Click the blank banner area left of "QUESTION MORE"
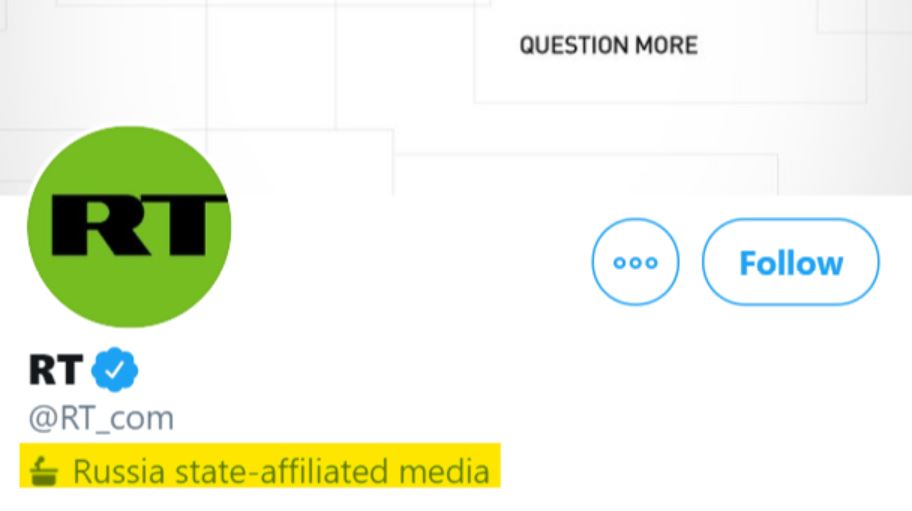The width and height of the screenshot is (912, 511). [x=300, y=60]
